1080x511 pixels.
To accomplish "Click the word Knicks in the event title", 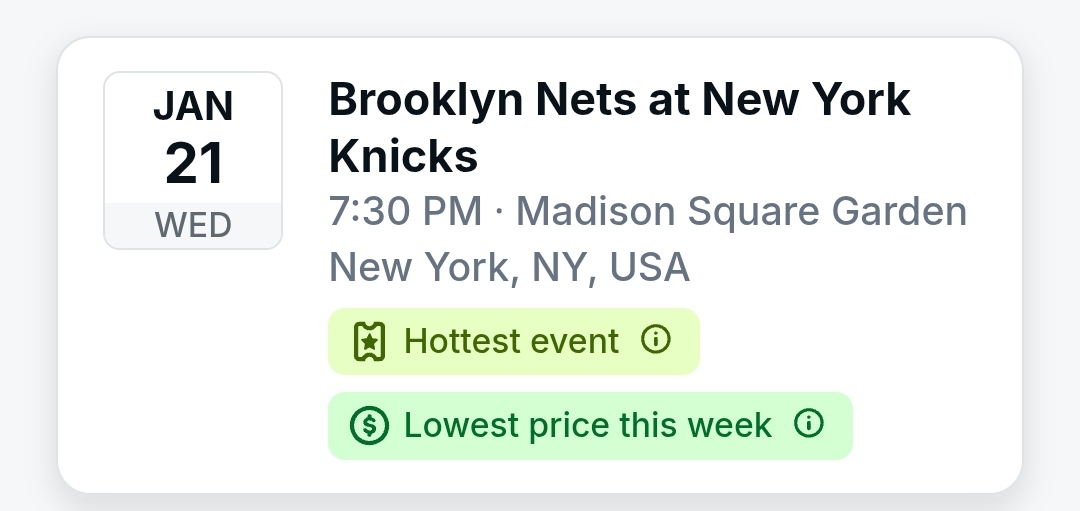I will [x=403, y=156].
